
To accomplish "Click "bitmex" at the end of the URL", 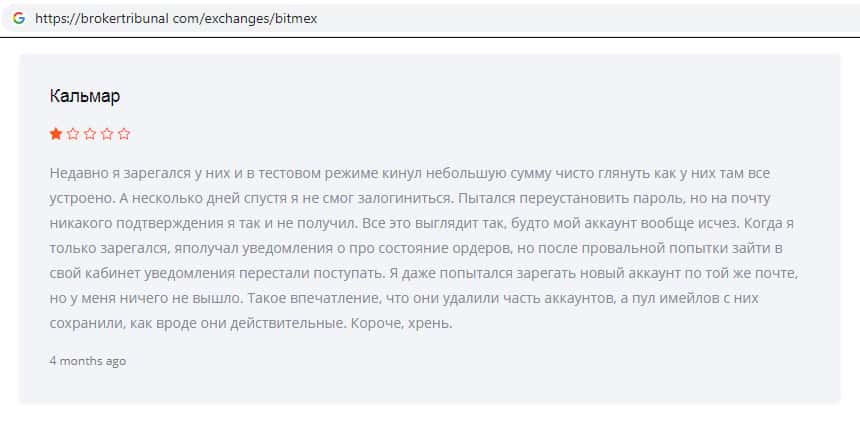I will coord(297,18).
